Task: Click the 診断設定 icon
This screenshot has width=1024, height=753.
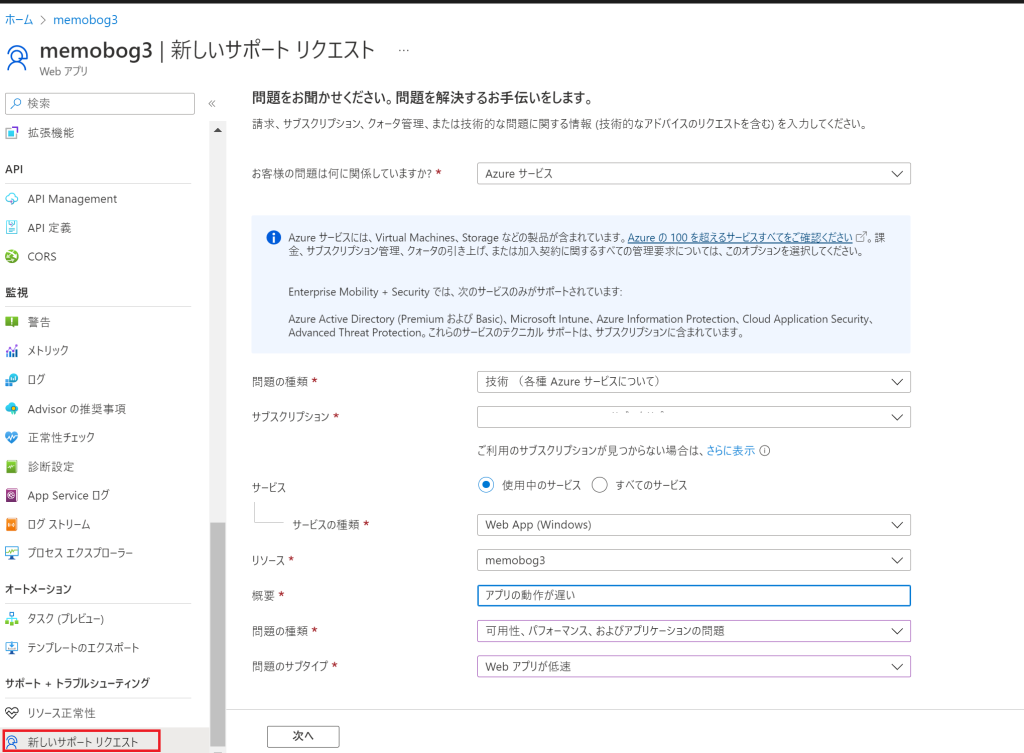Action: pos(12,466)
